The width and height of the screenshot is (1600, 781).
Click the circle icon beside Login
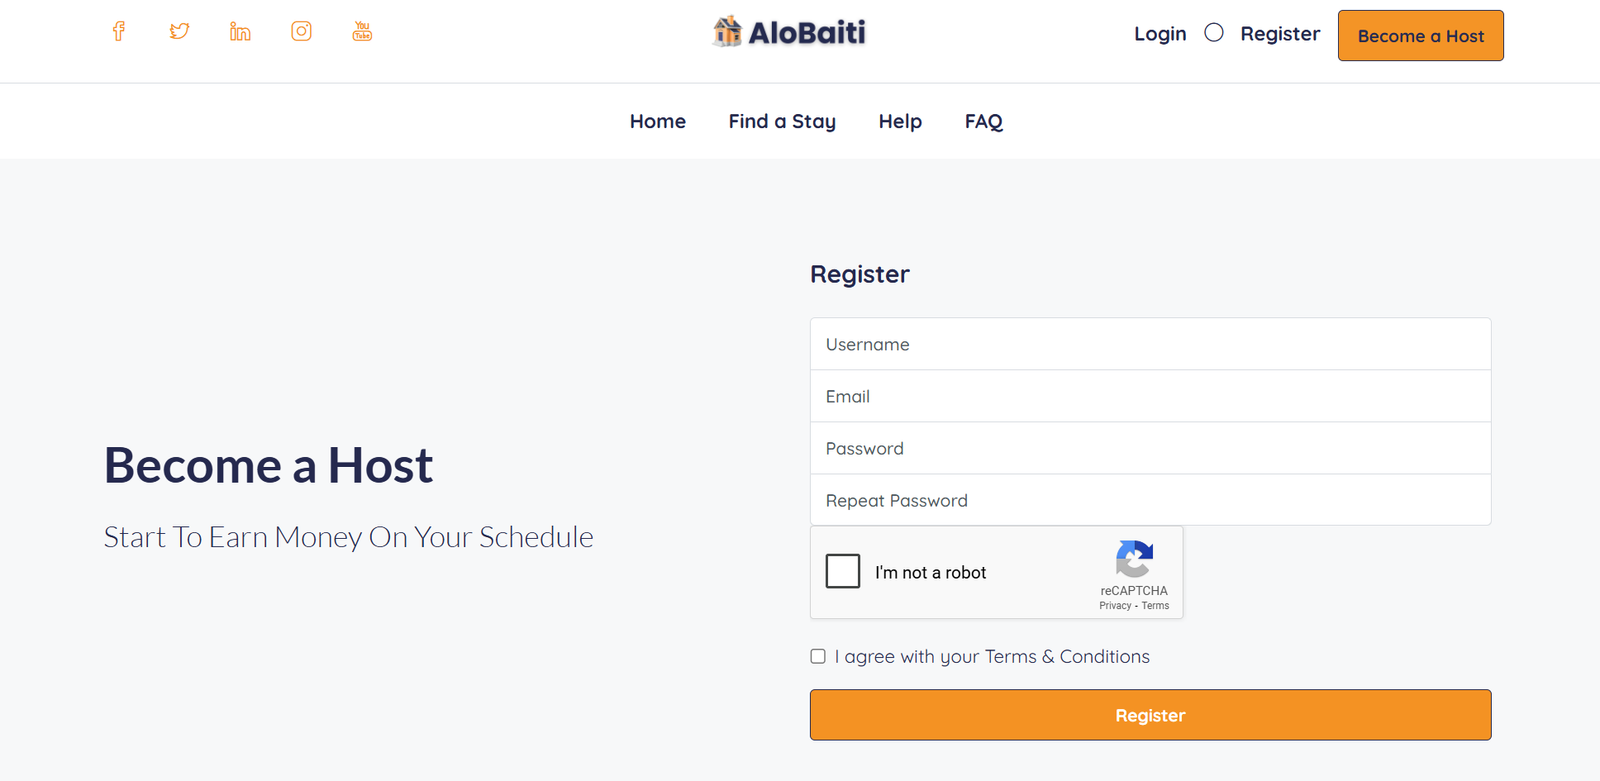[1214, 33]
